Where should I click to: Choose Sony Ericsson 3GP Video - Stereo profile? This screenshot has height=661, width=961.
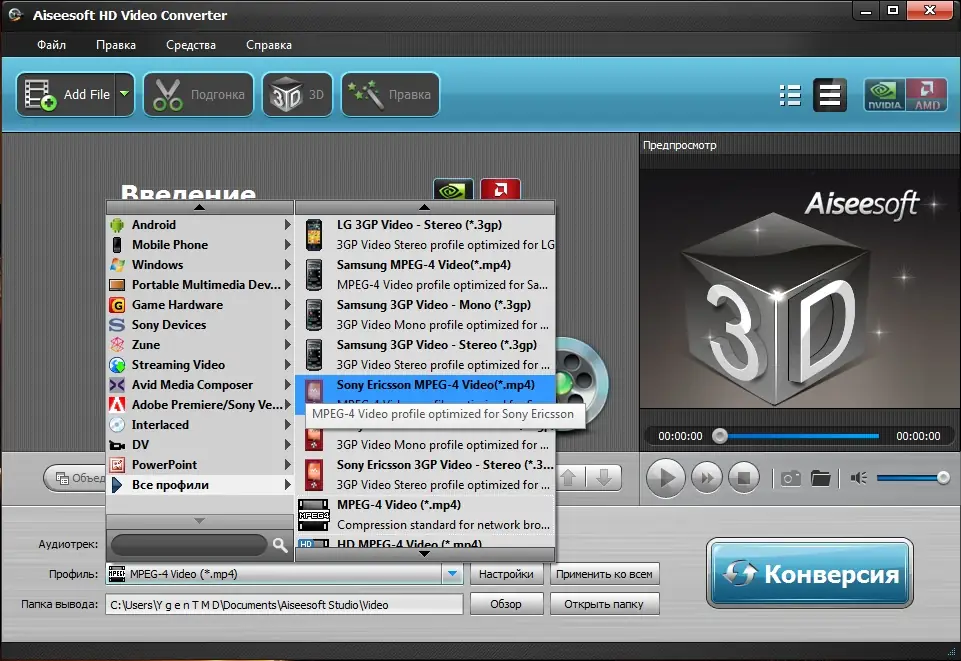tap(425, 475)
